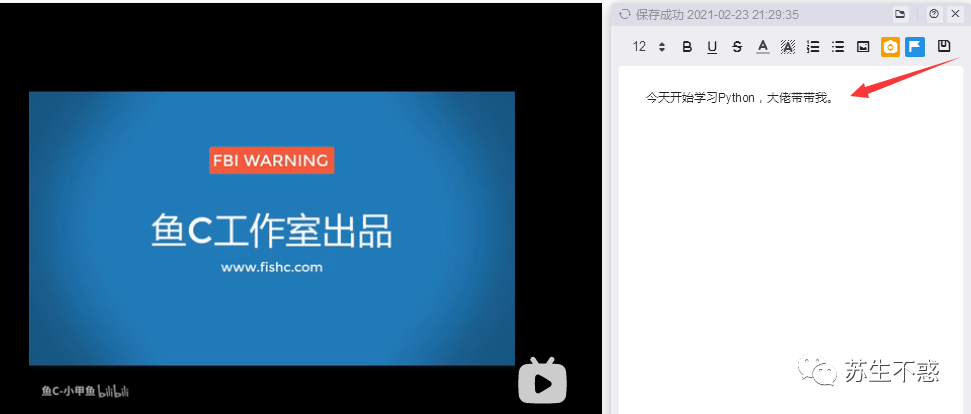Click the note text about learning Python
This screenshot has width=971, height=414.
740,98
